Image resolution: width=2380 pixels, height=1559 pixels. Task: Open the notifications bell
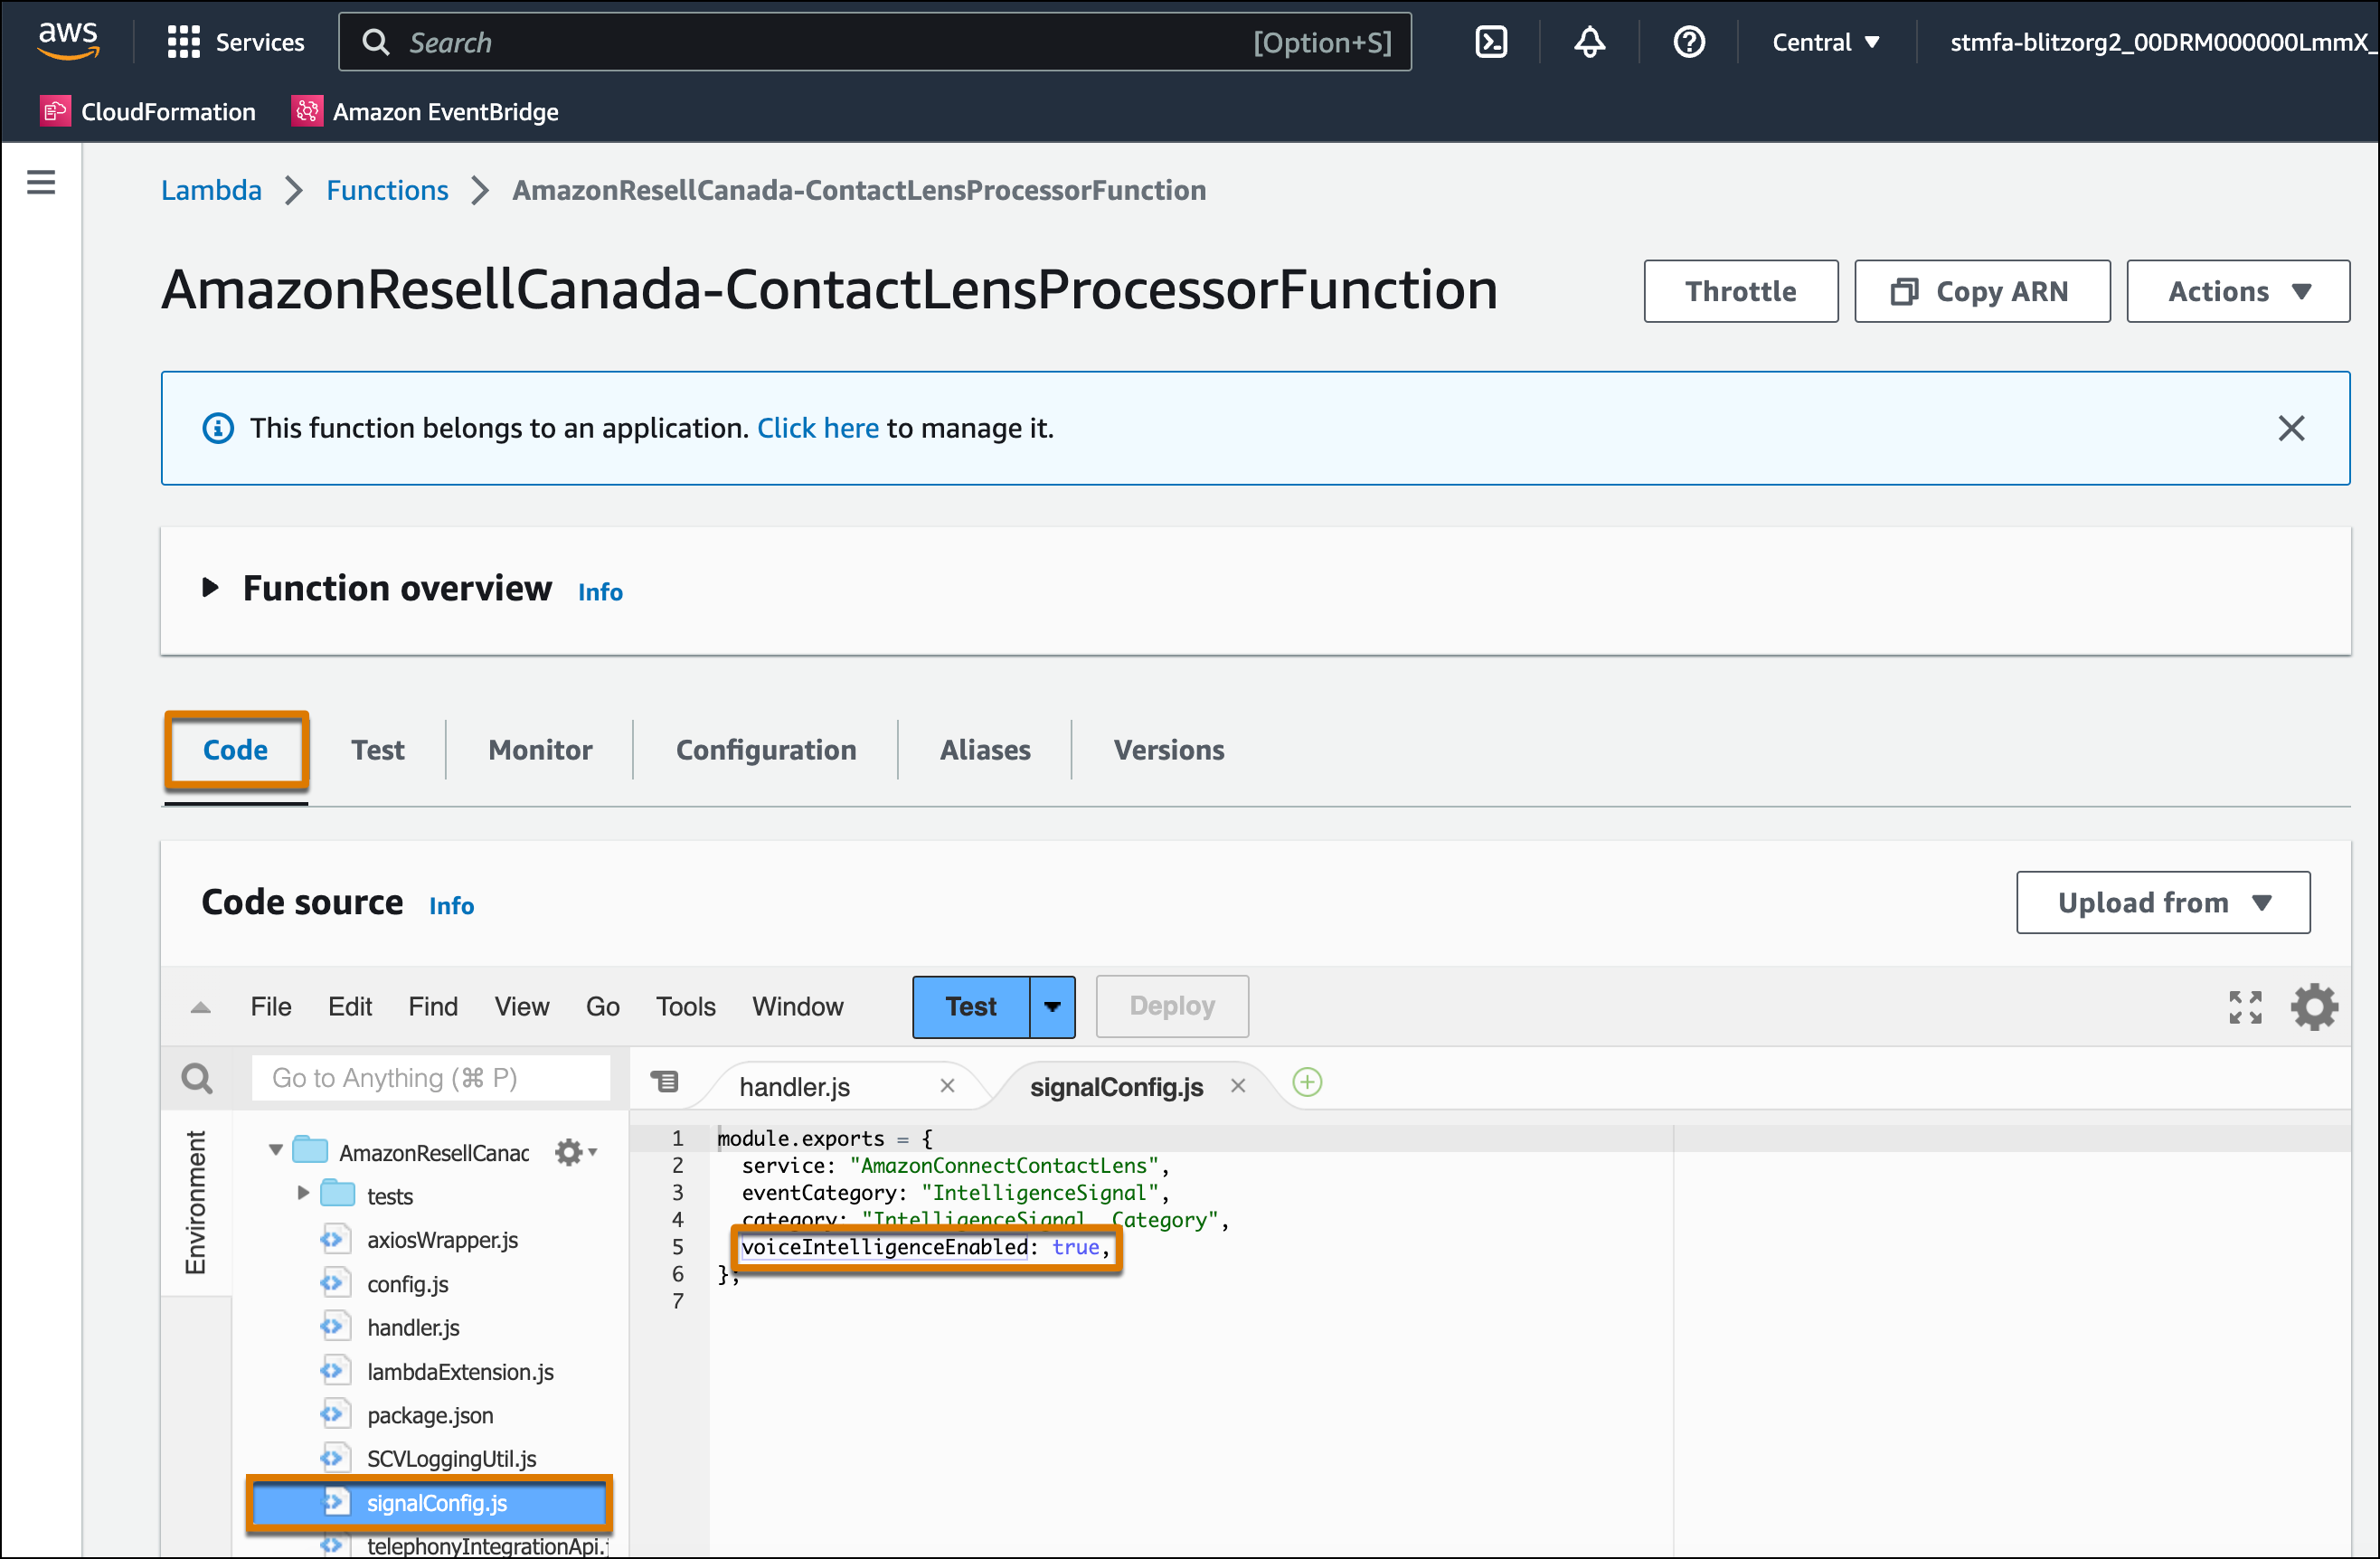click(1589, 42)
